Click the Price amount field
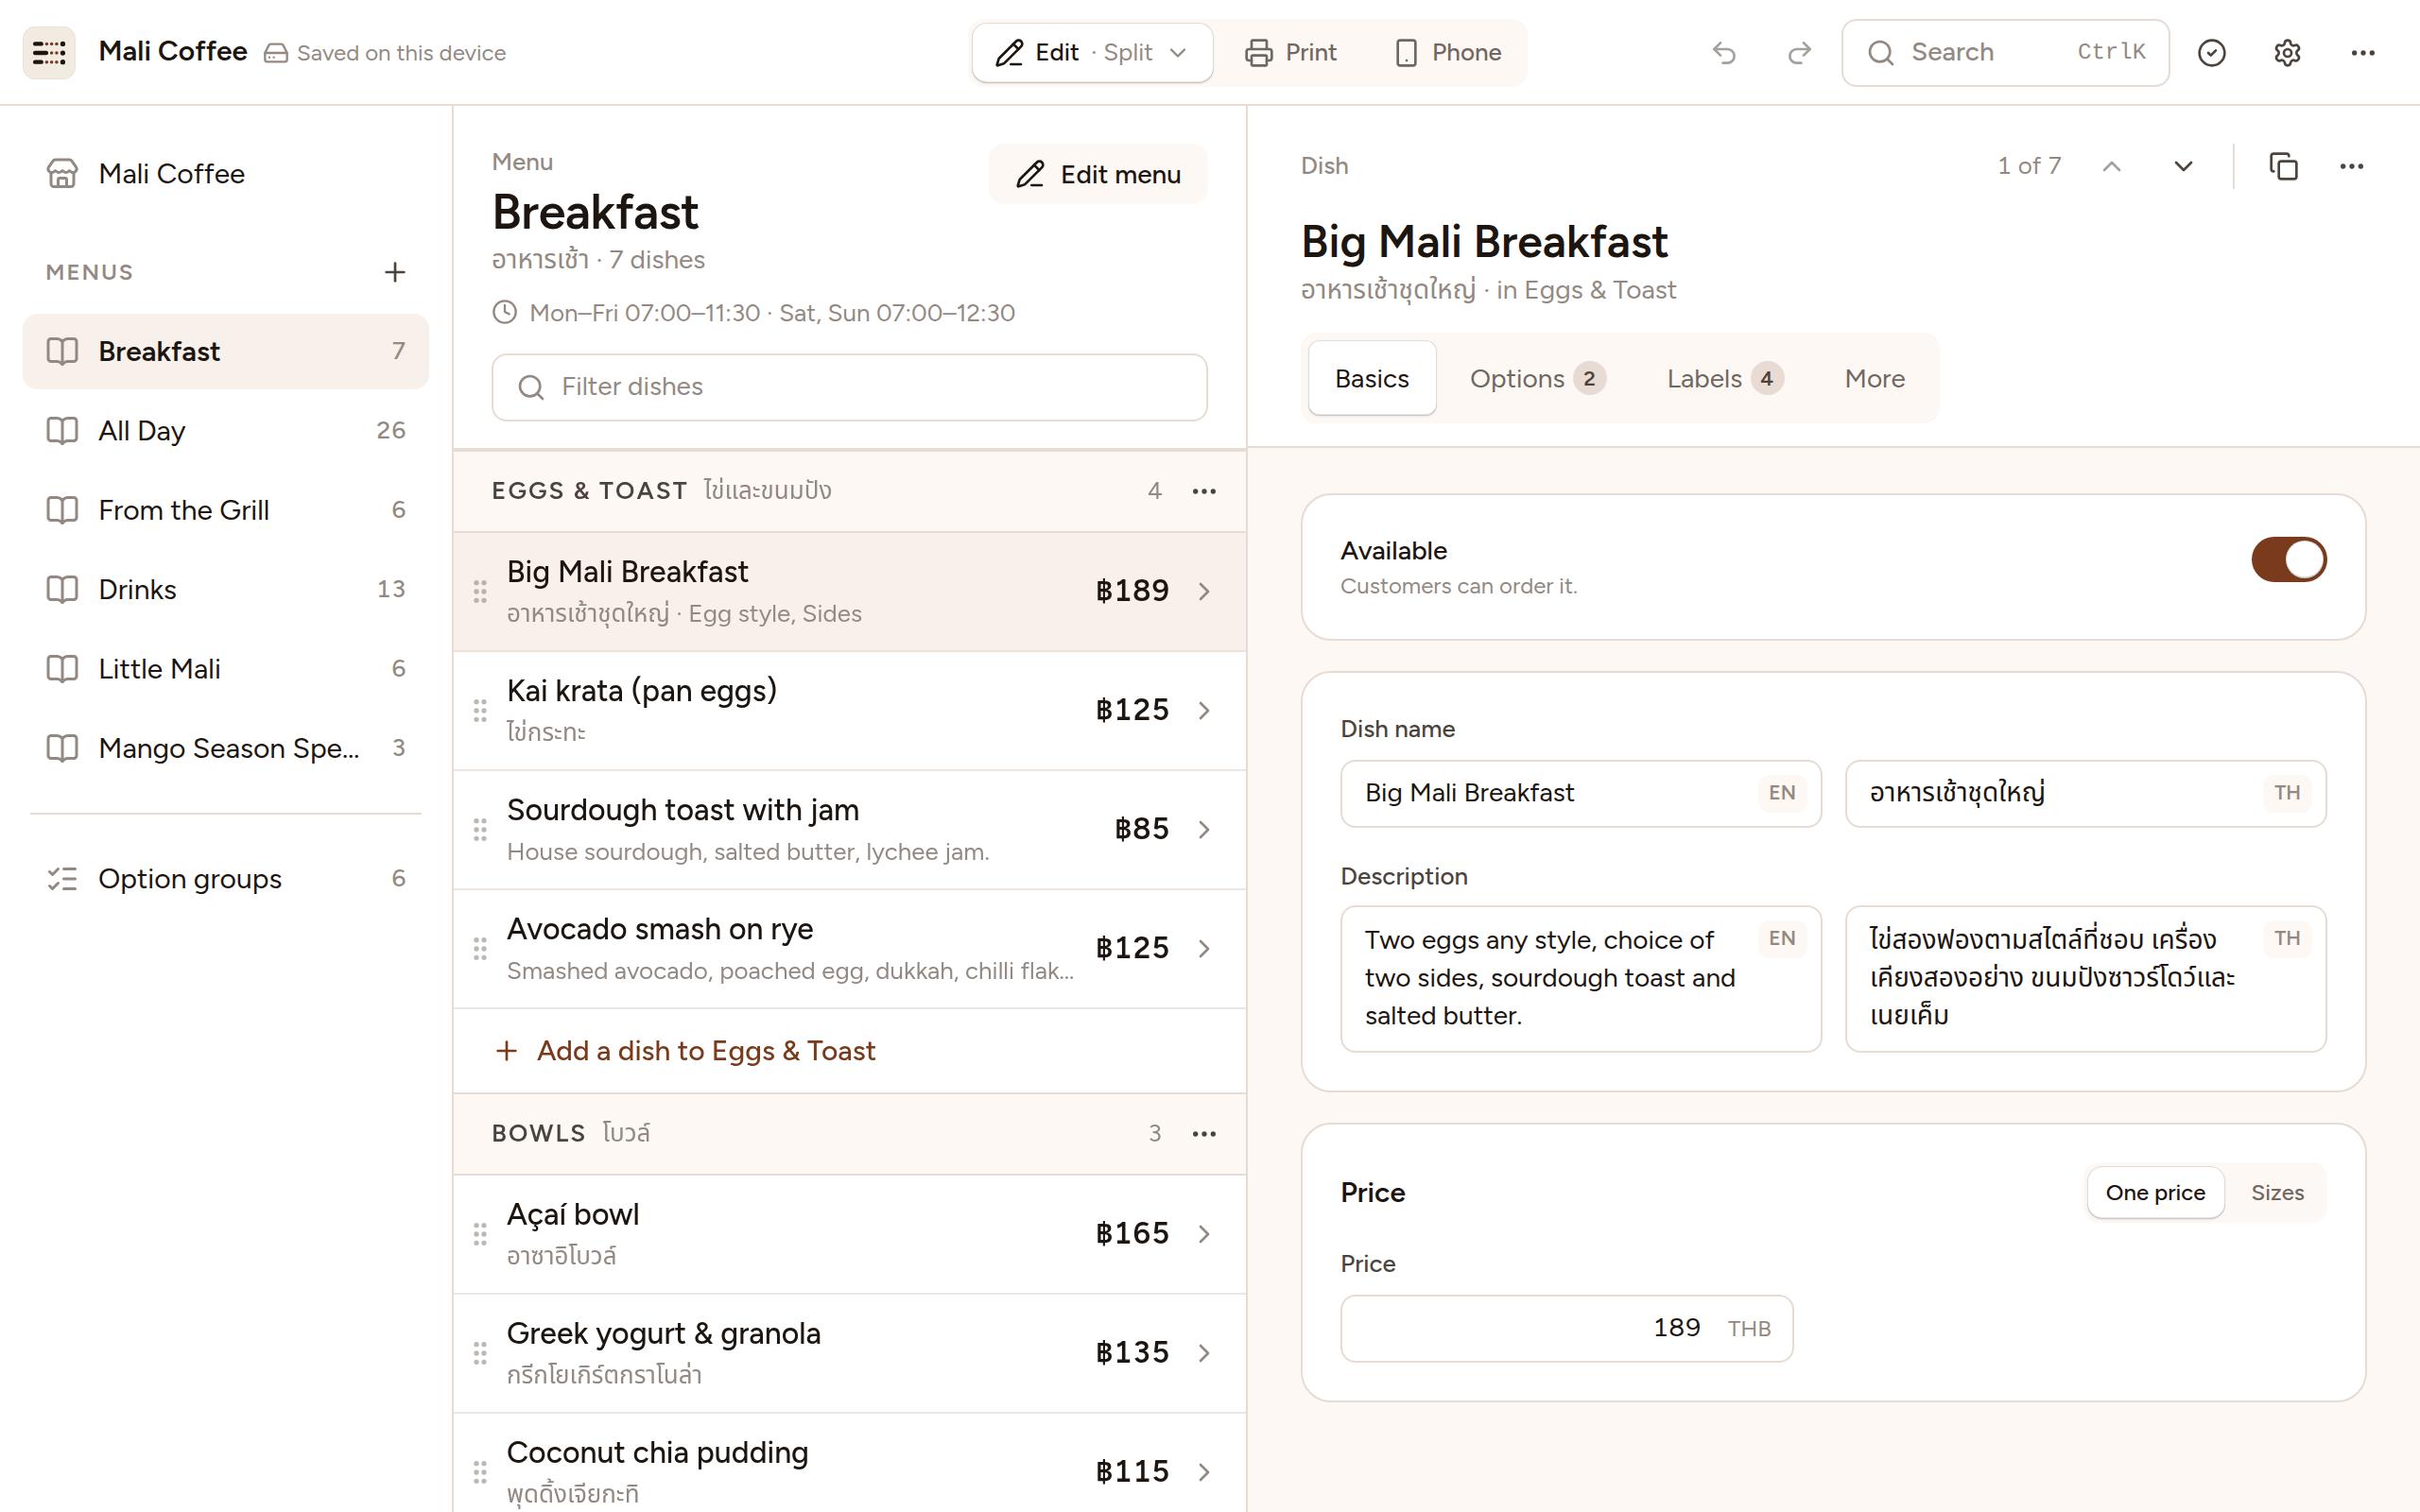This screenshot has width=2420, height=1512. 1566,1328
